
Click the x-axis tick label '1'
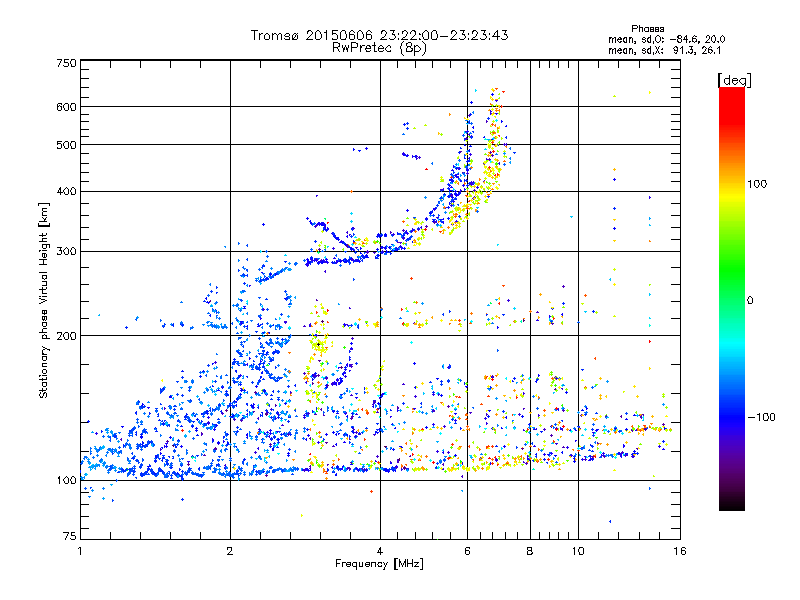click(x=80, y=551)
